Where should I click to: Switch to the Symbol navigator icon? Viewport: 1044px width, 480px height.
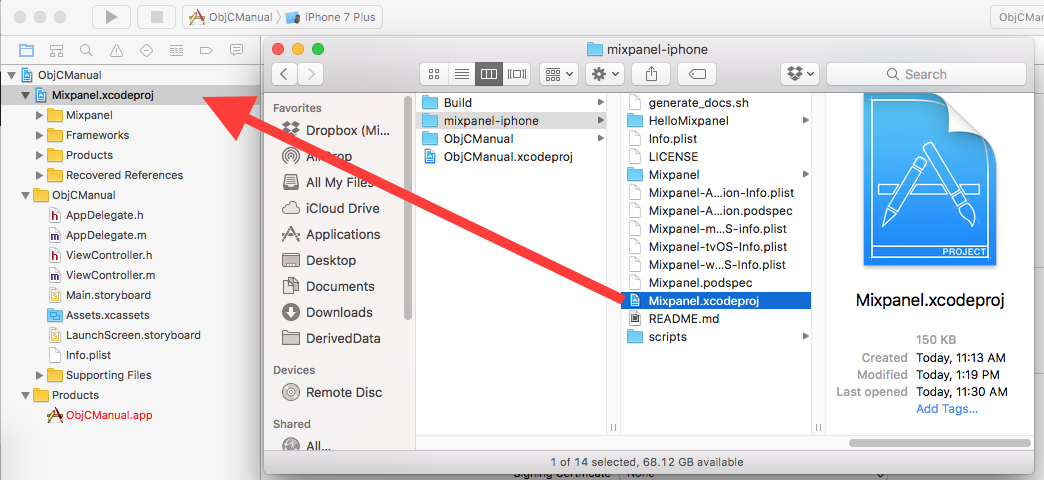click(x=57, y=50)
